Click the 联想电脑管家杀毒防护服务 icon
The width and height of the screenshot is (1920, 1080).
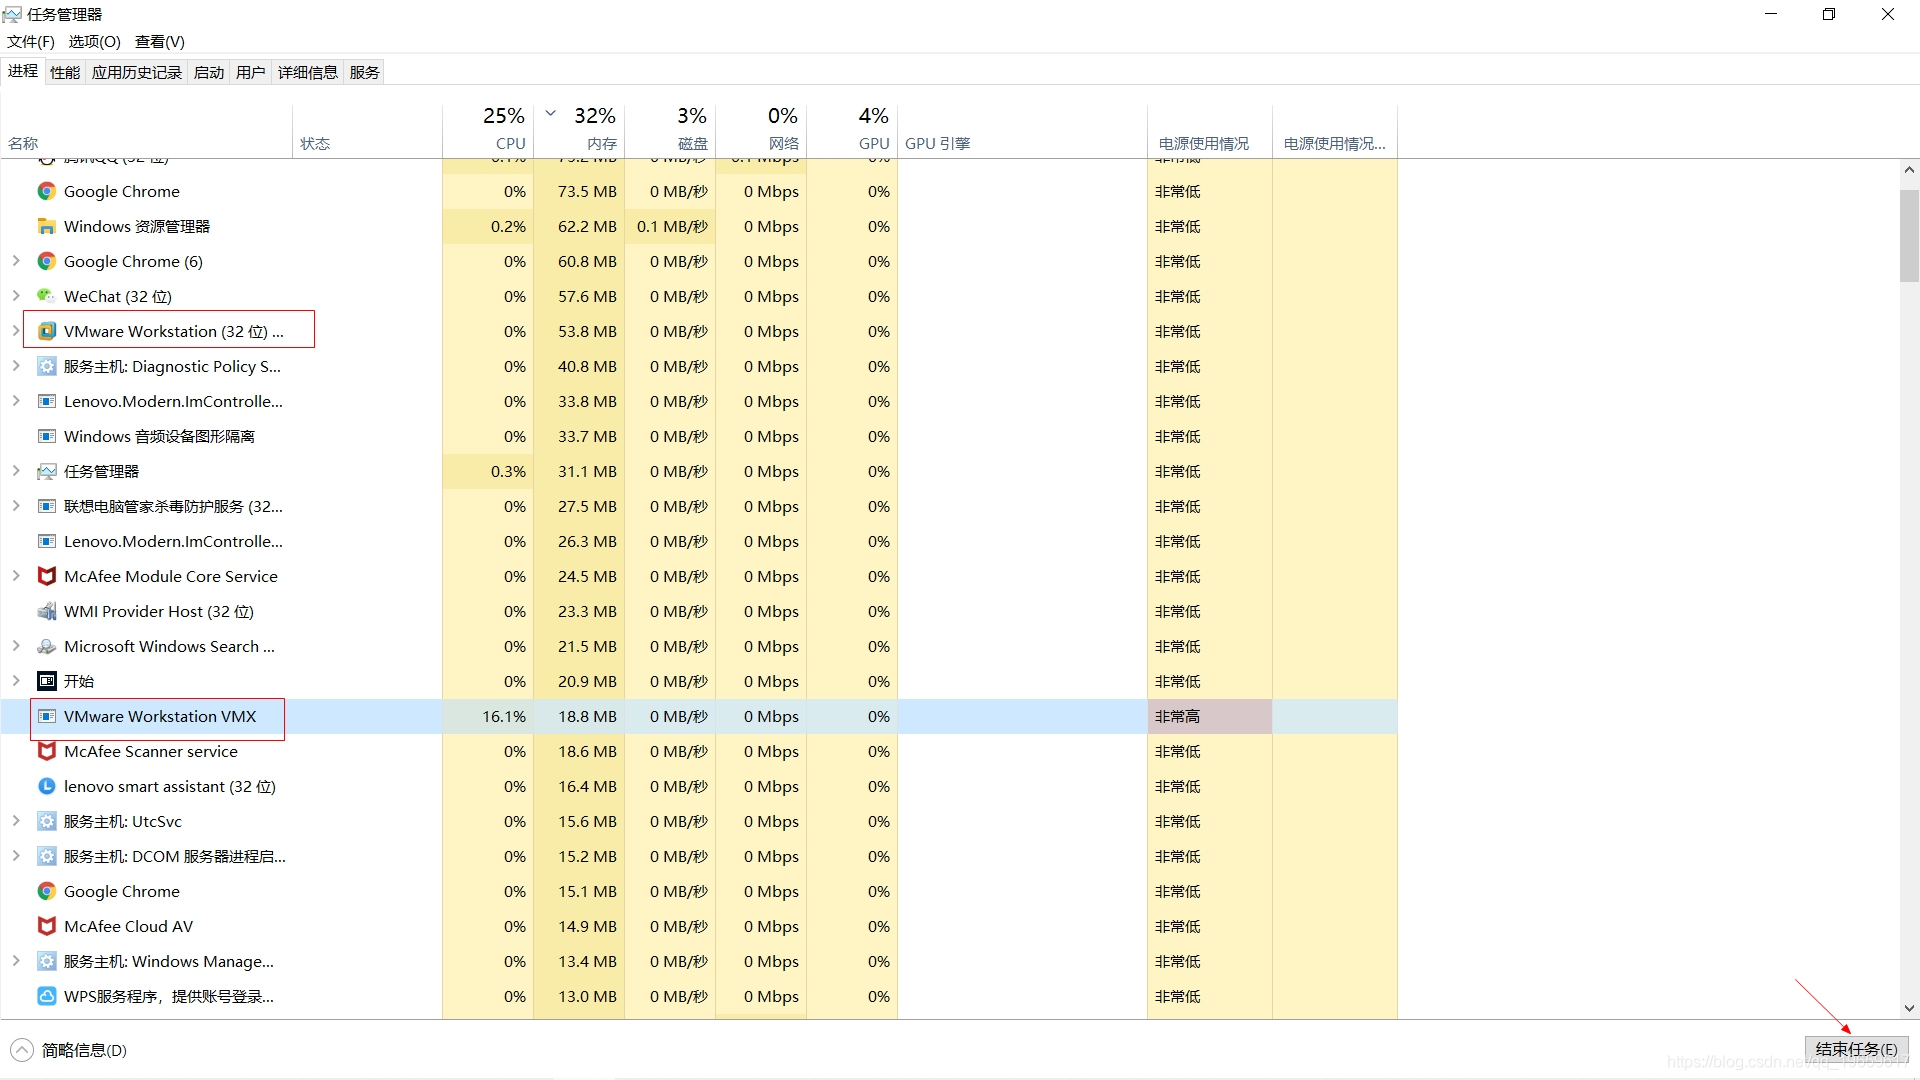(x=46, y=506)
